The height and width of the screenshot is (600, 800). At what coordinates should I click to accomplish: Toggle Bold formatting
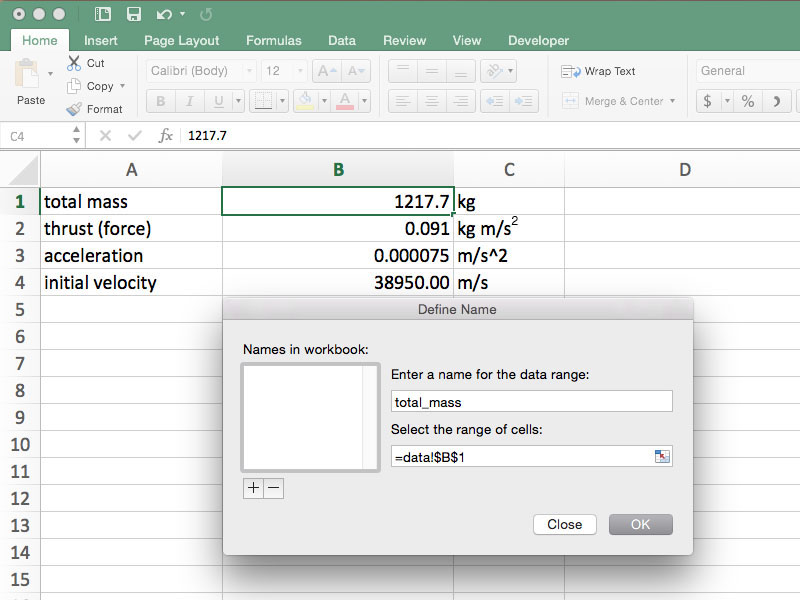pyautogui.click(x=160, y=101)
